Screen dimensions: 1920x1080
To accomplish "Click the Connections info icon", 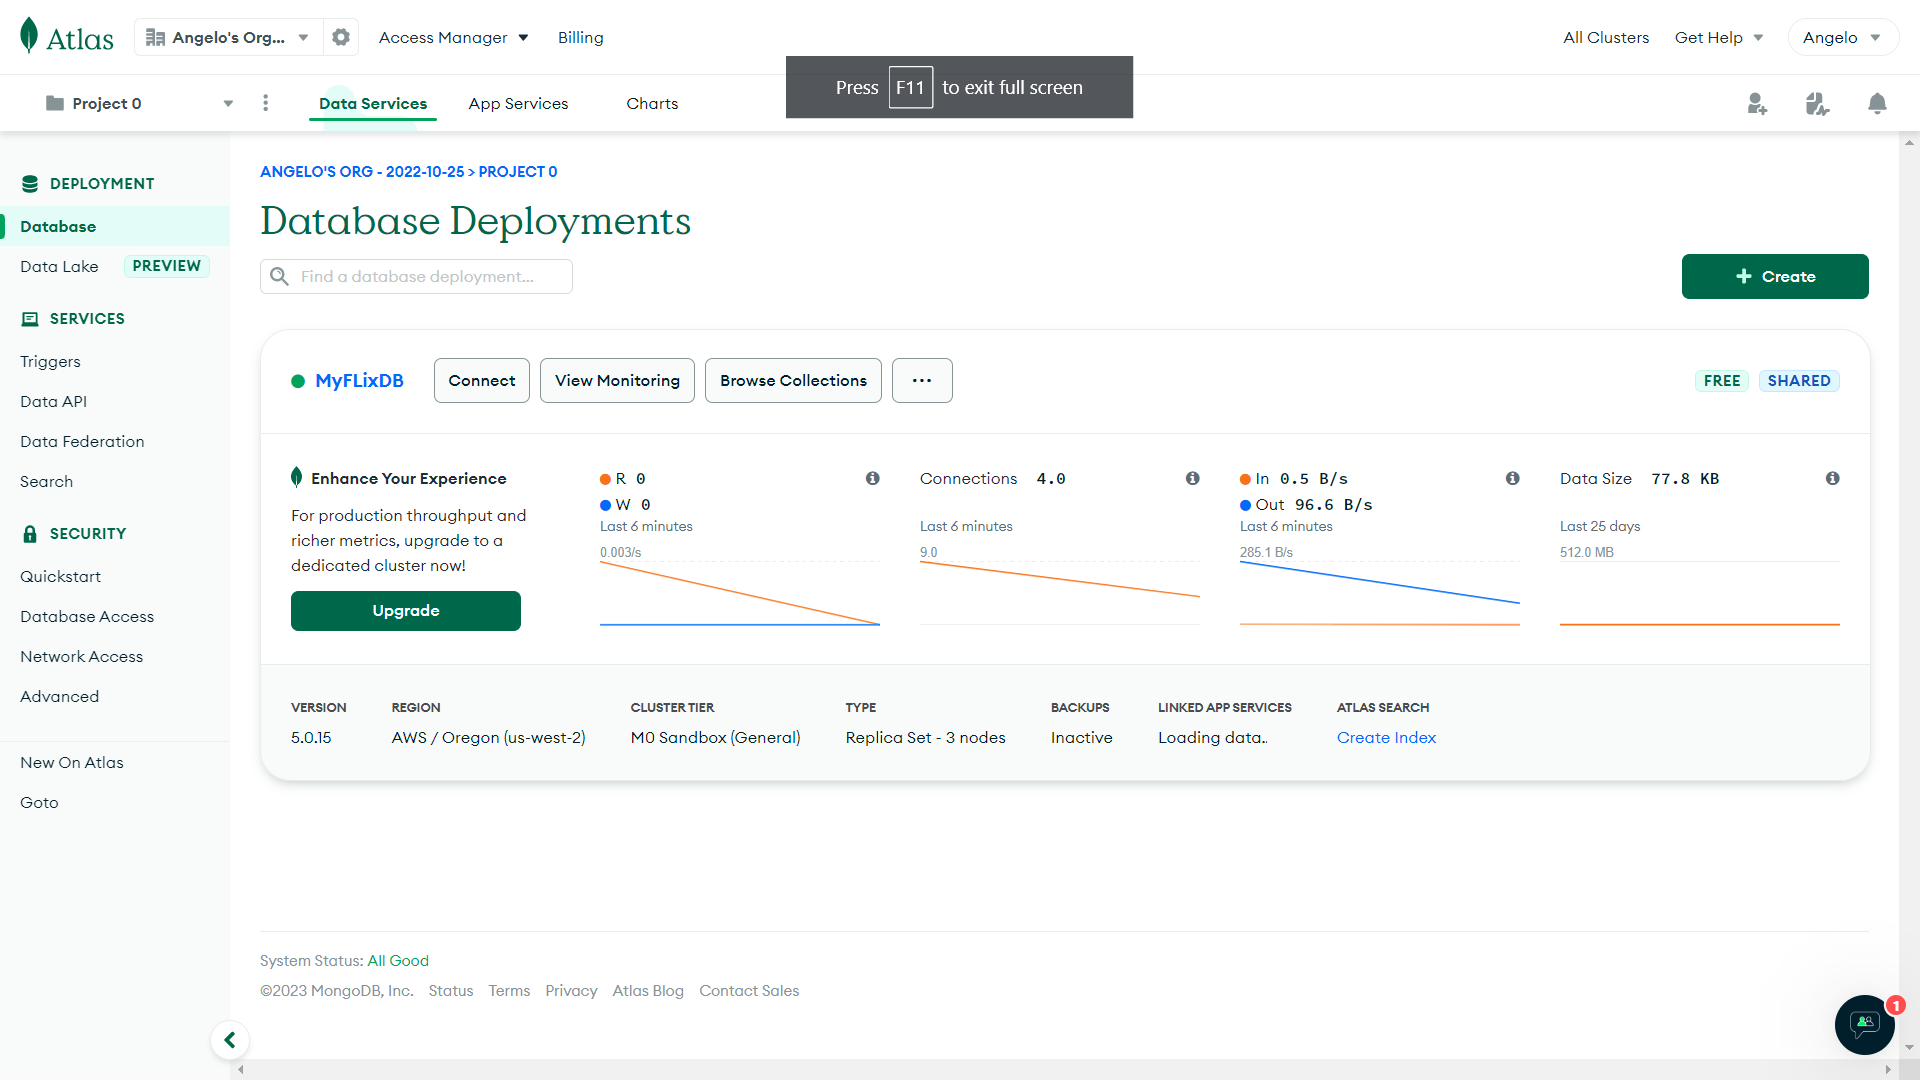I will (x=1192, y=478).
